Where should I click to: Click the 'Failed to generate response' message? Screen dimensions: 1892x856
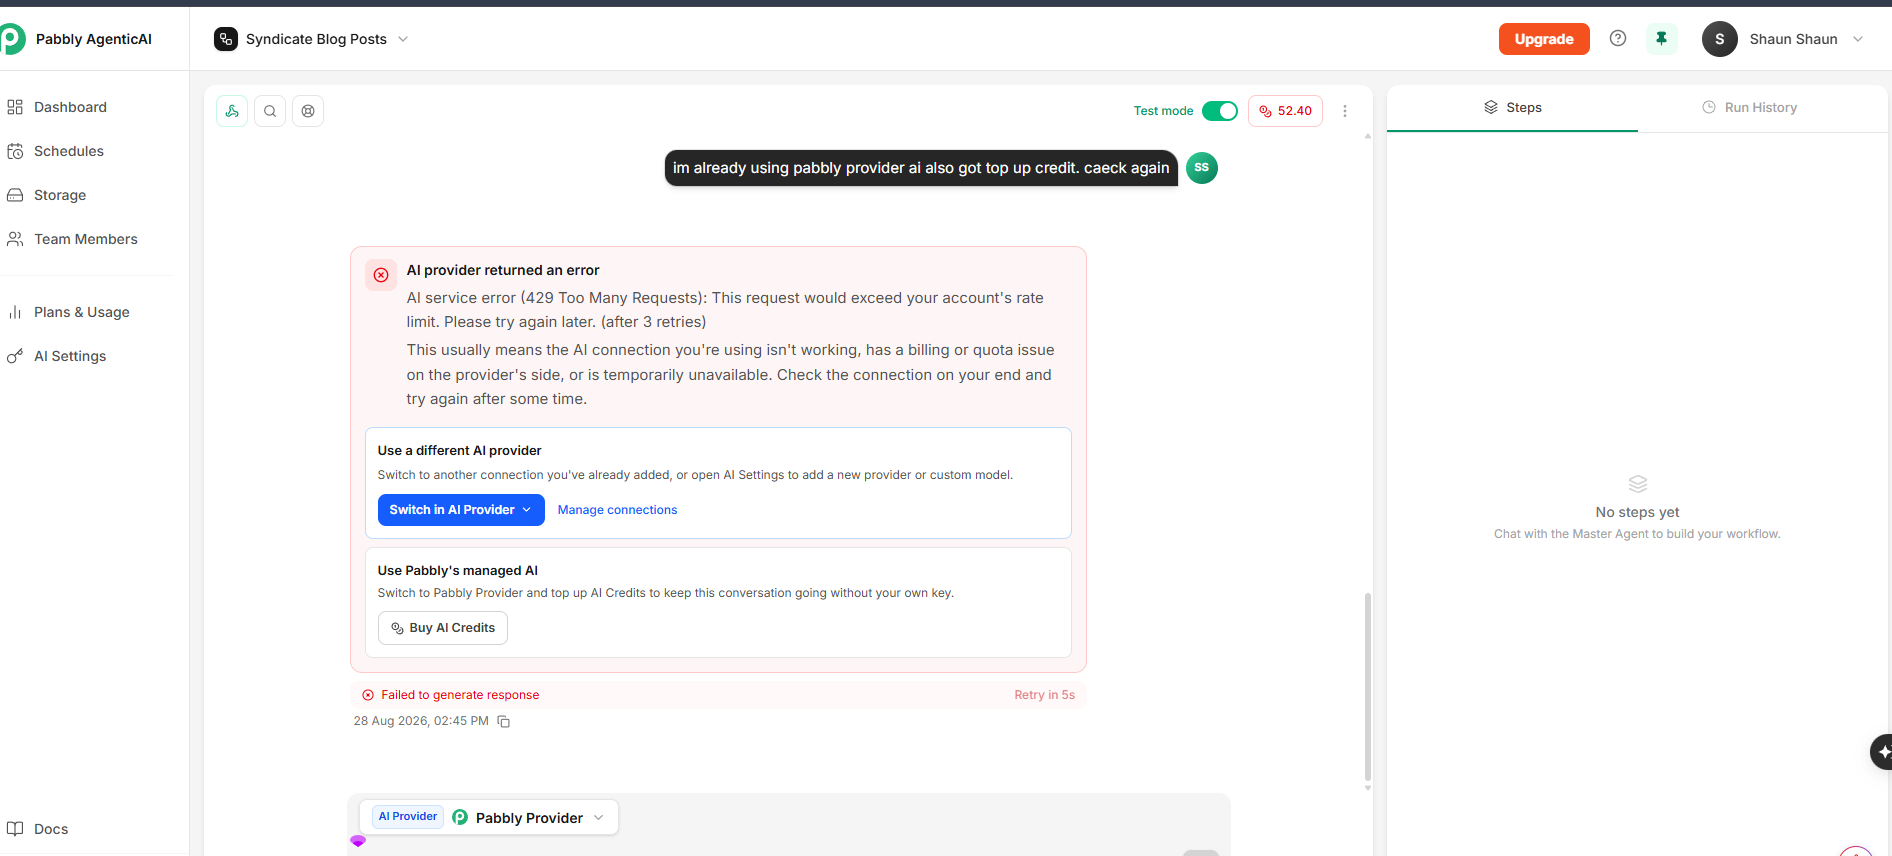460,695
